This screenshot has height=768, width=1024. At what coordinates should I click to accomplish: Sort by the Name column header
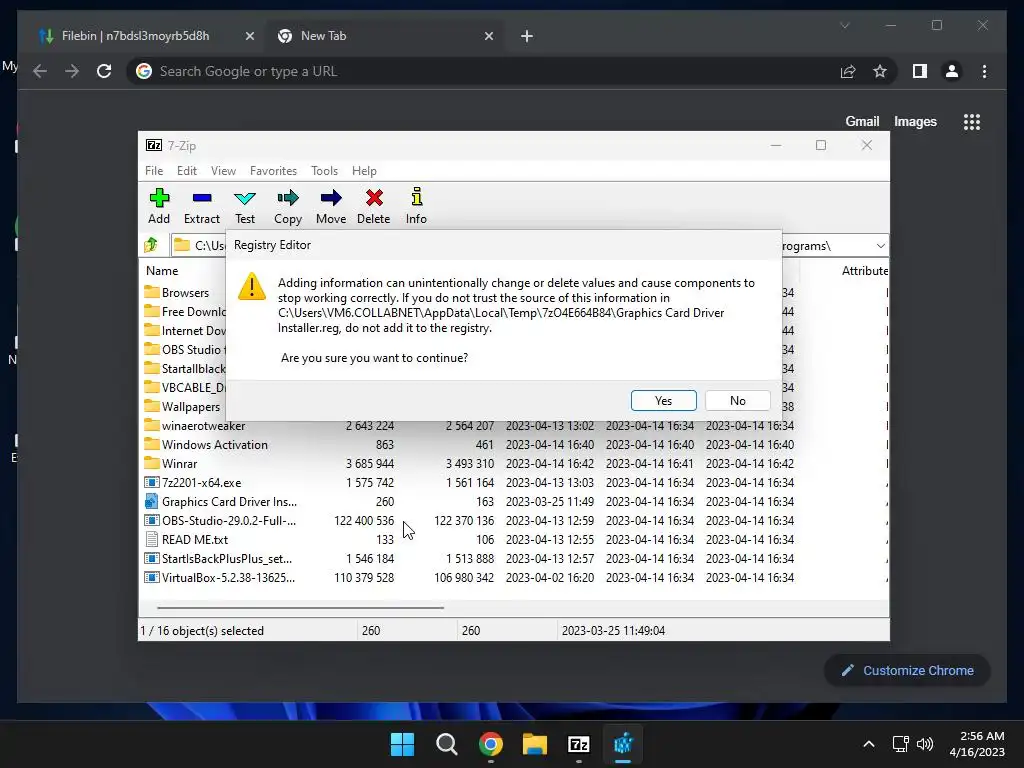point(162,270)
